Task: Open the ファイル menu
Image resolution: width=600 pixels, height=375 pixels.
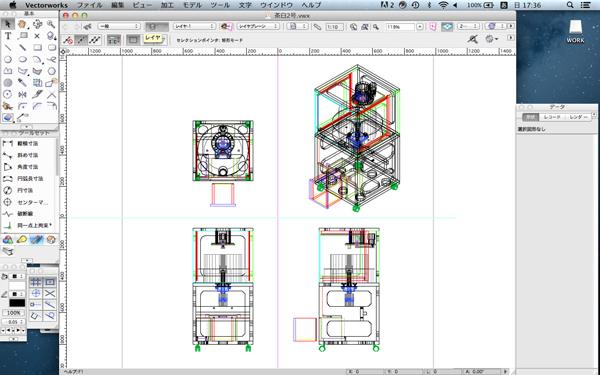Action: (x=90, y=5)
